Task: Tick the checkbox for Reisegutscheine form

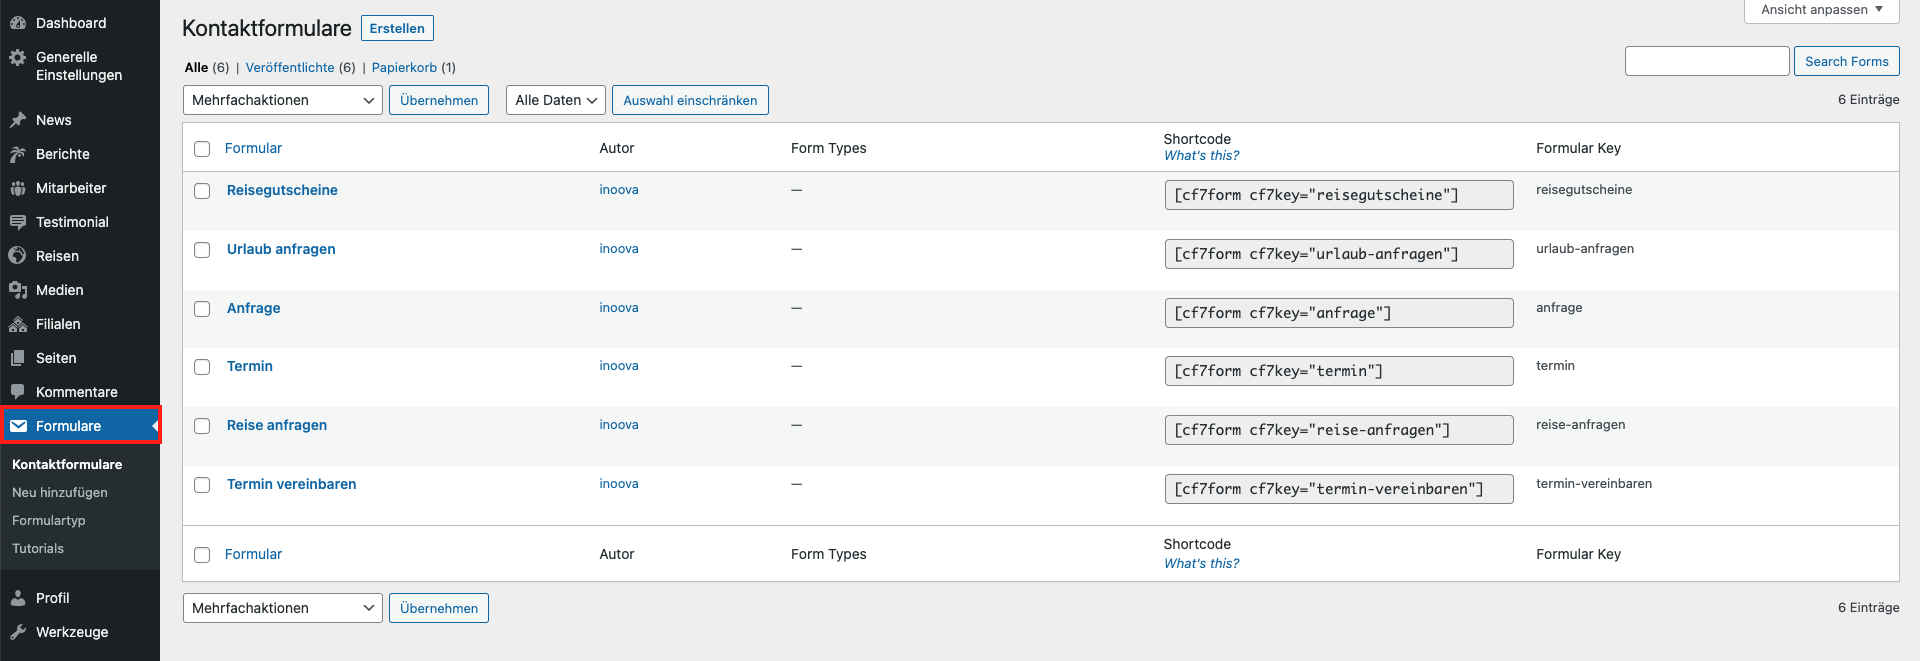Action: tap(202, 191)
